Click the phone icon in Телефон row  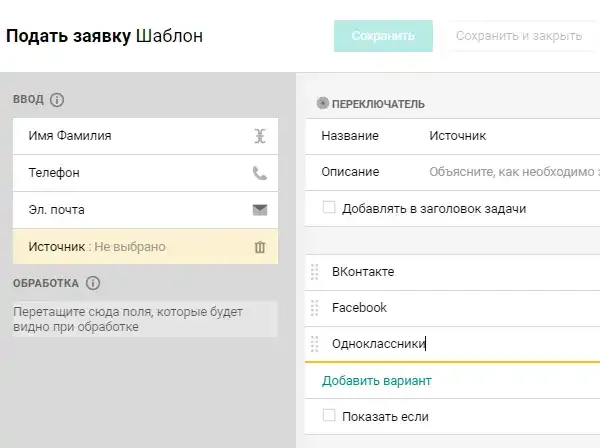pyautogui.click(x=260, y=173)
